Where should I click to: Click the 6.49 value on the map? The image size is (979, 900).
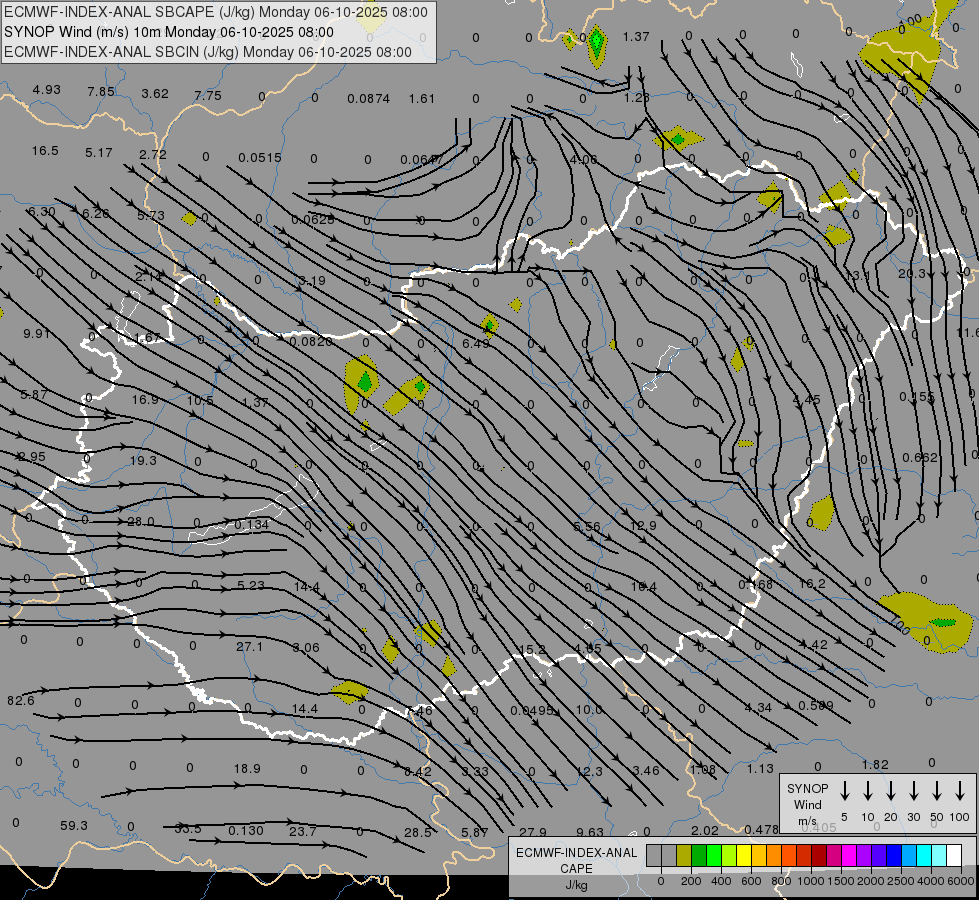pos(476,344)
